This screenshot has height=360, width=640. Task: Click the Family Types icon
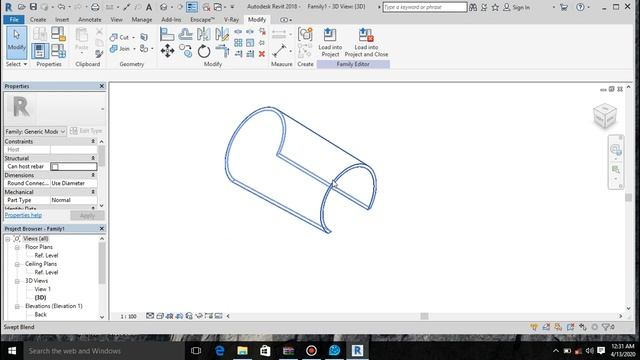58,51
